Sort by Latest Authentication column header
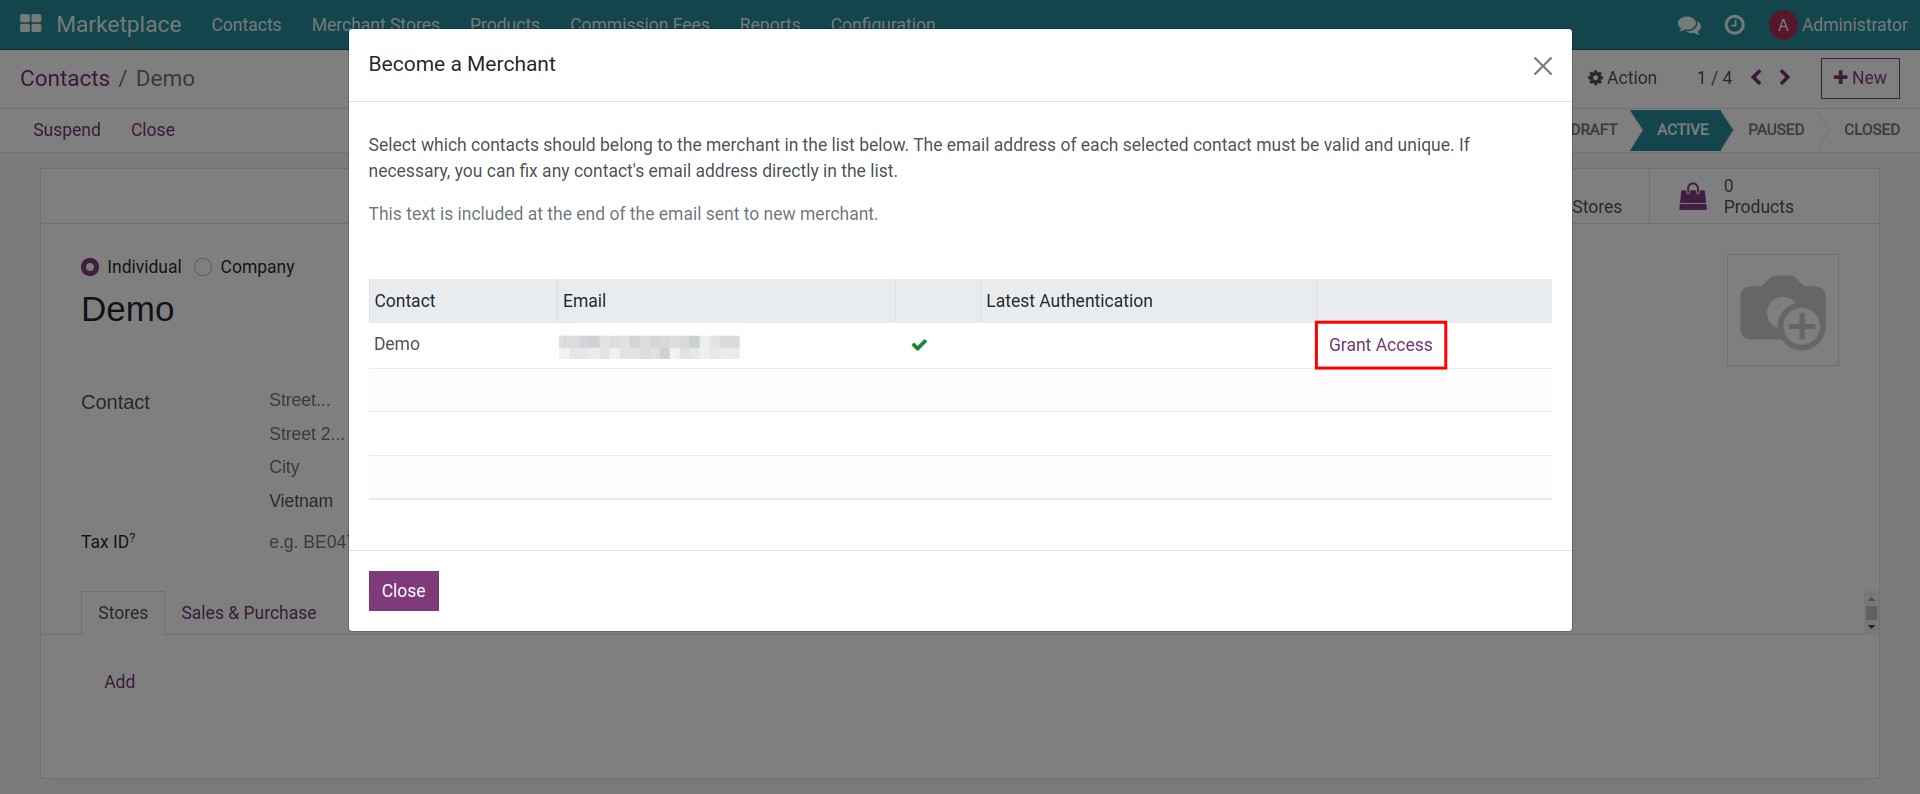 tap(1147, 301)
